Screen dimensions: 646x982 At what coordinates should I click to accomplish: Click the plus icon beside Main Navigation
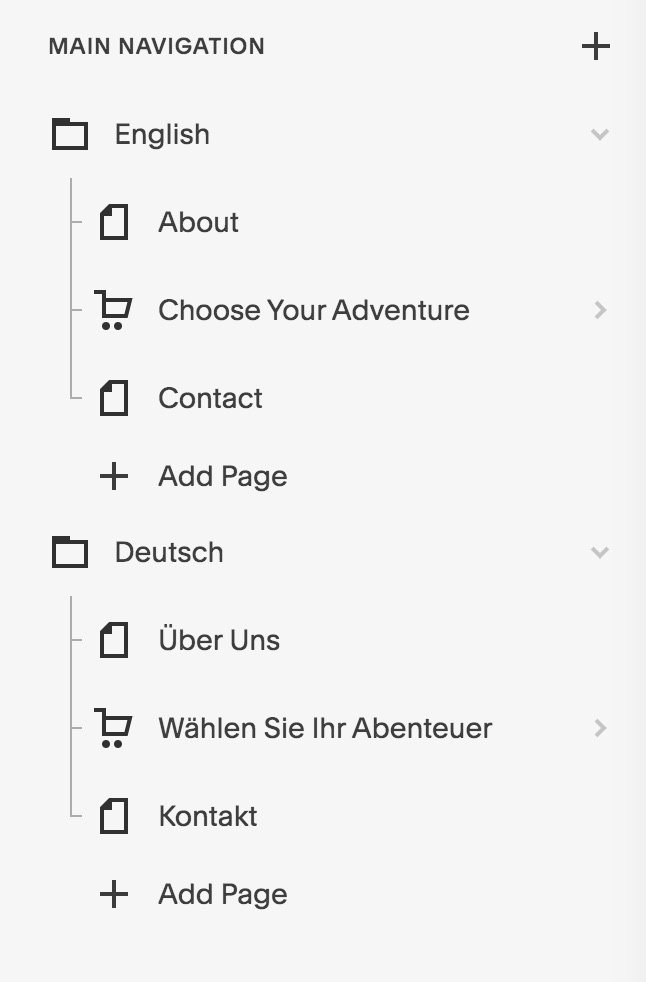tap(595, 46)
